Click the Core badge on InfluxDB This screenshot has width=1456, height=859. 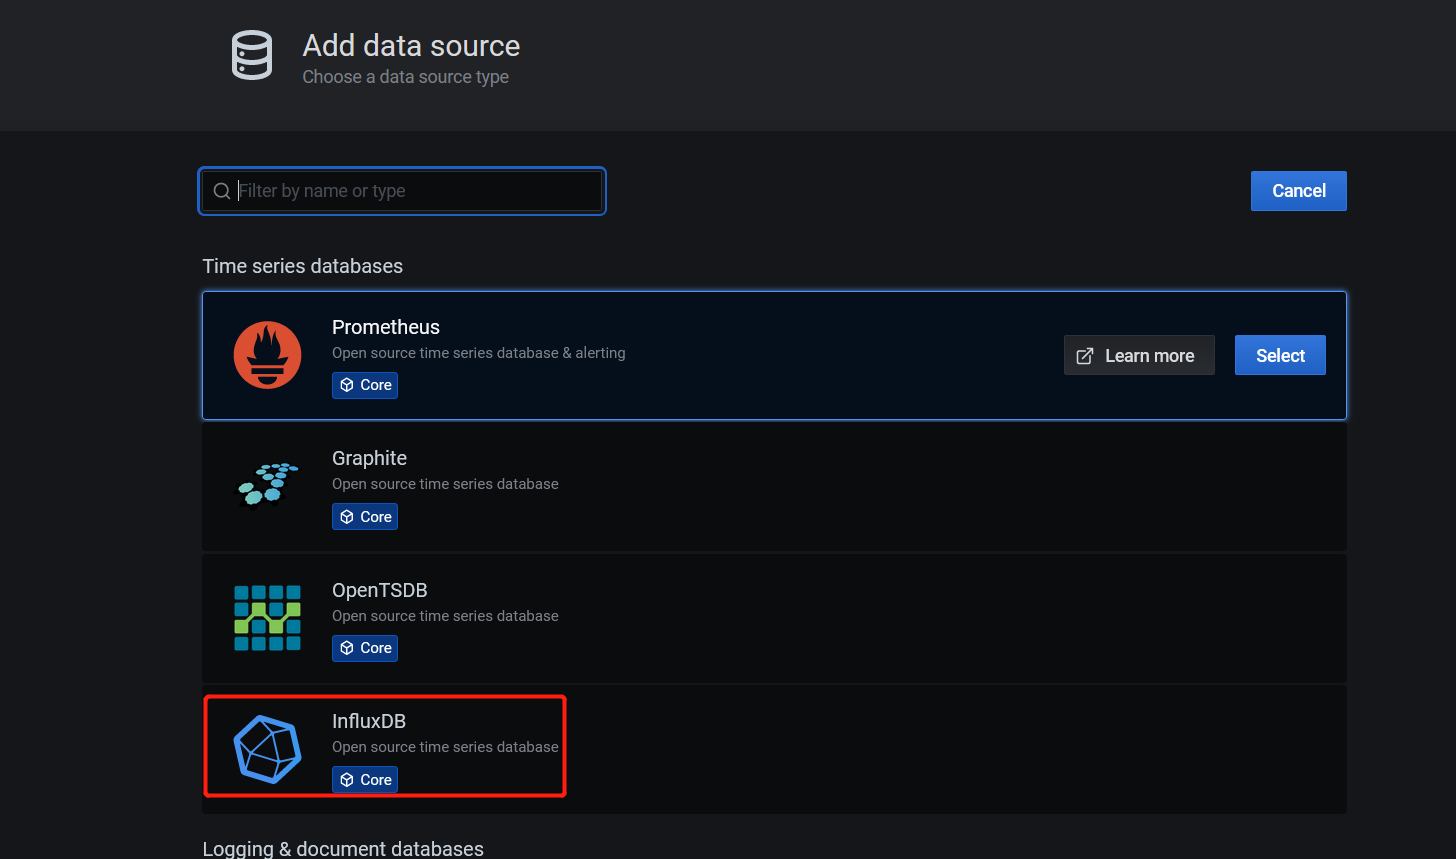364,779
